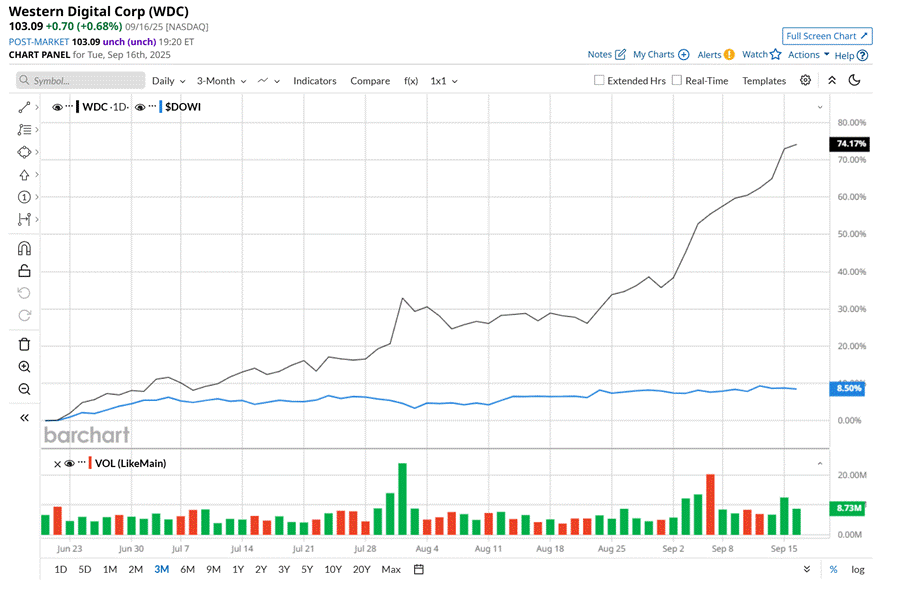Screen dimensions: 902x590
Task: Open the Templates menu
Action: [x=764, y=81]
